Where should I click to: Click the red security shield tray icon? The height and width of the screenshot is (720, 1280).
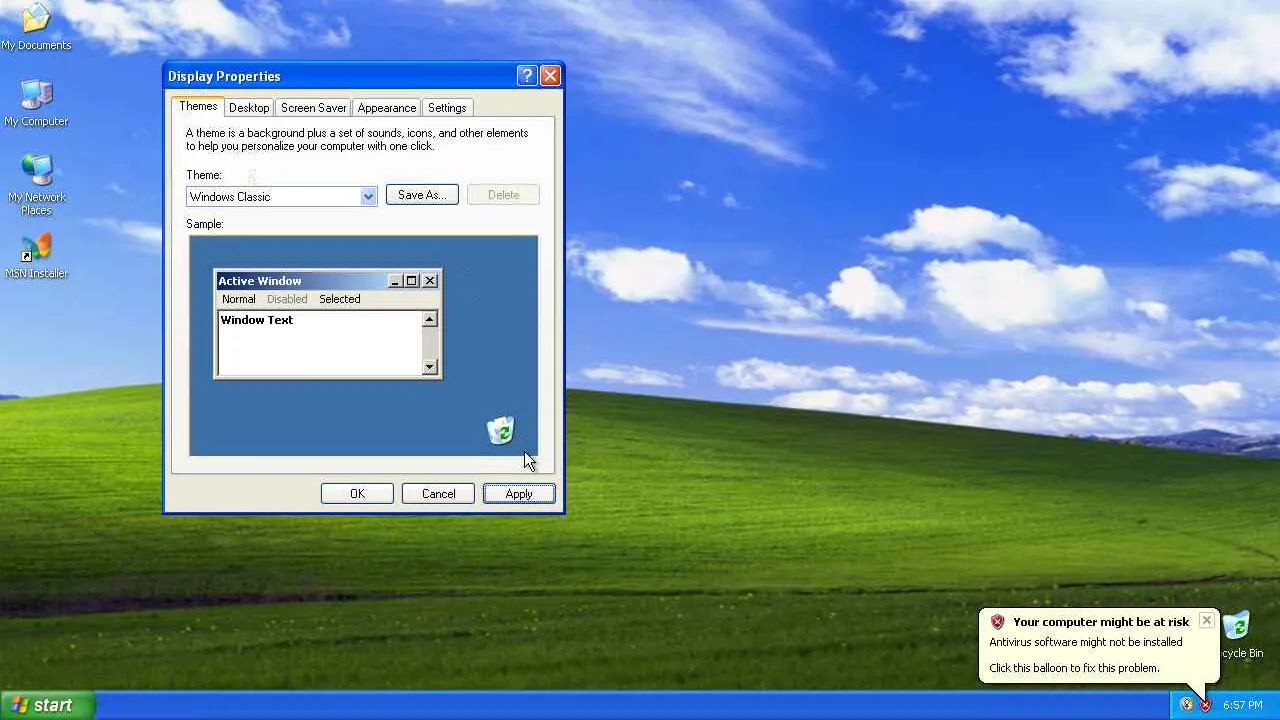point(1205,704)
